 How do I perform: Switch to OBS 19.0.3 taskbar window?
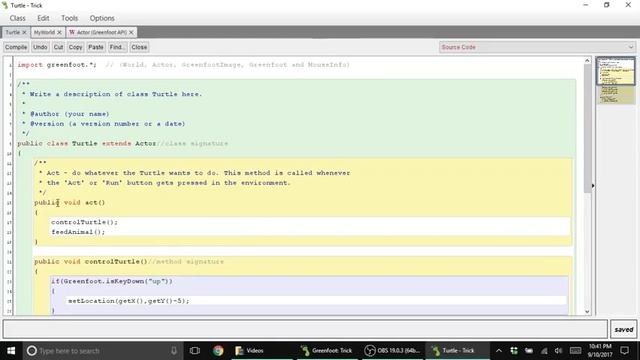pos(393,351)
